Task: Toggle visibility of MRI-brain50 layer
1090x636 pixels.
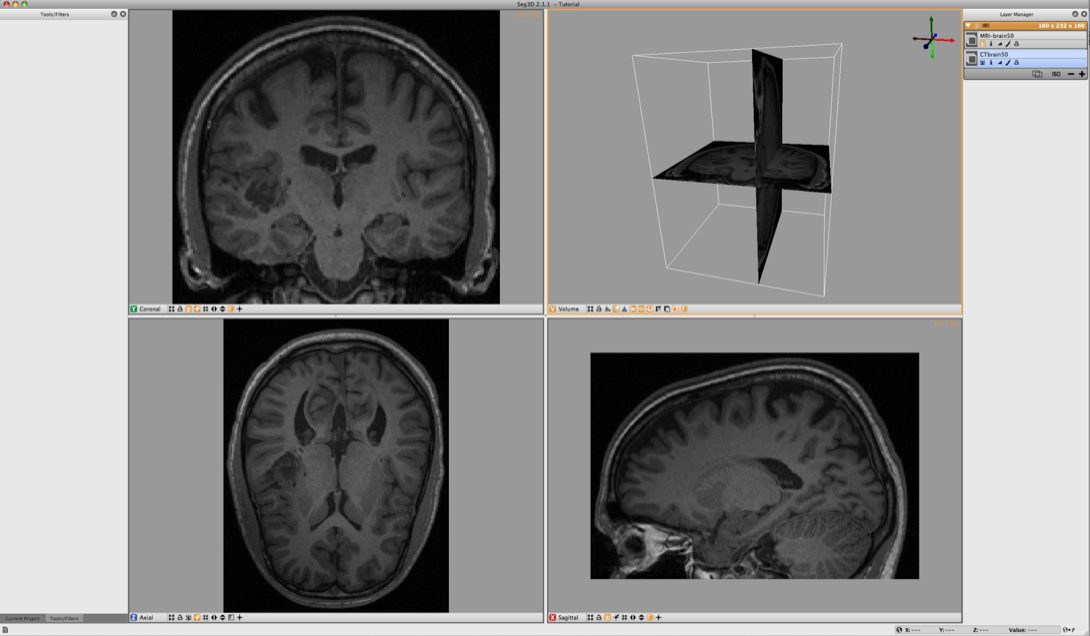Action: (x=982, y=44)
